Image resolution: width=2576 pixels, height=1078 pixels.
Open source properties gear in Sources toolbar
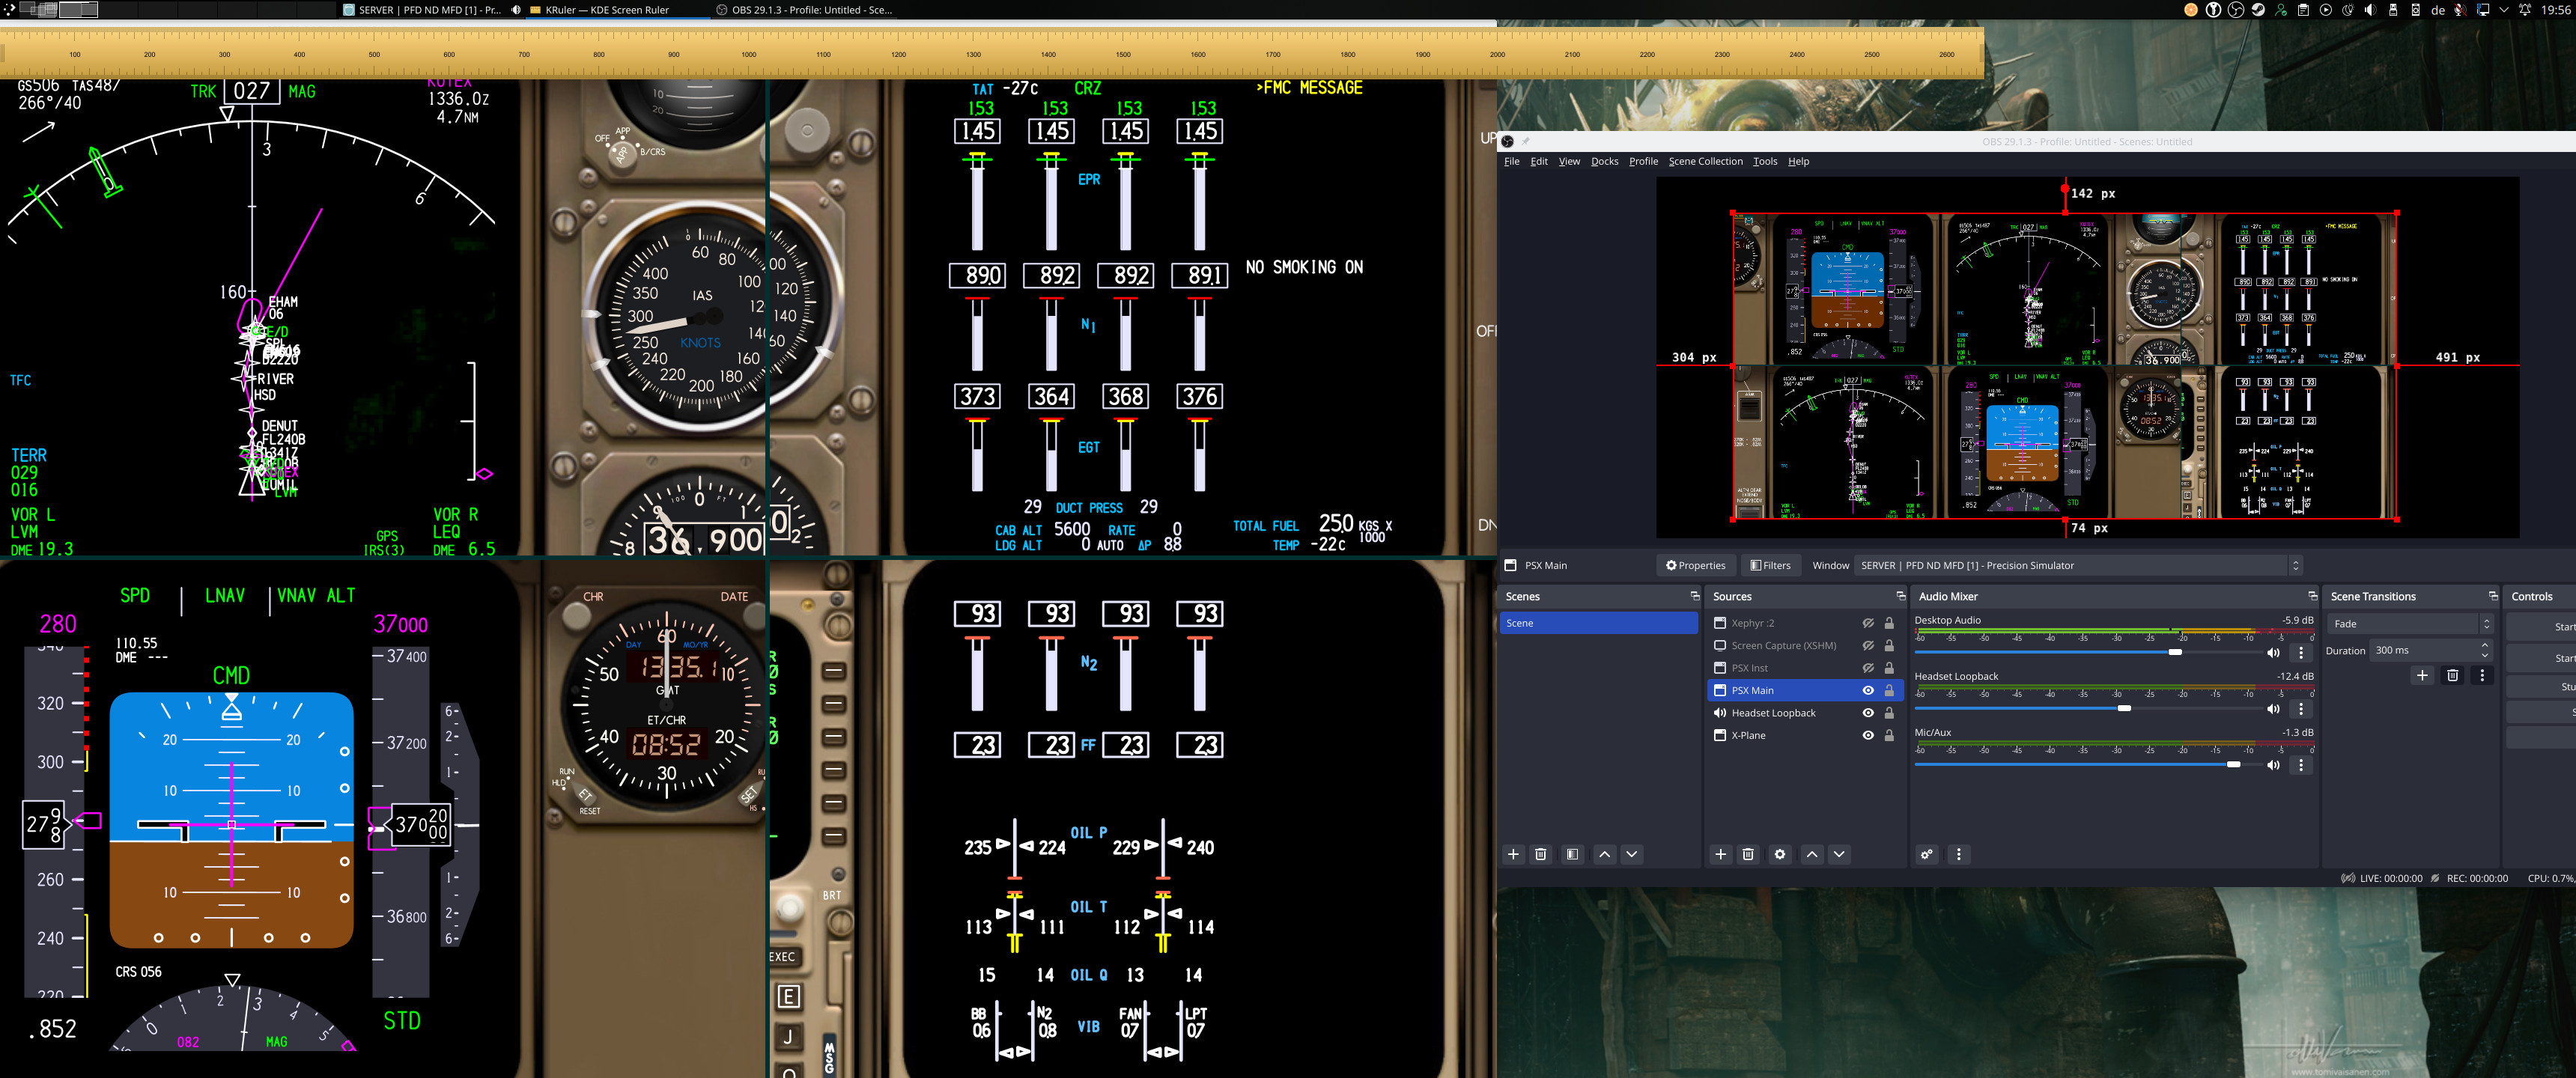1779,854
